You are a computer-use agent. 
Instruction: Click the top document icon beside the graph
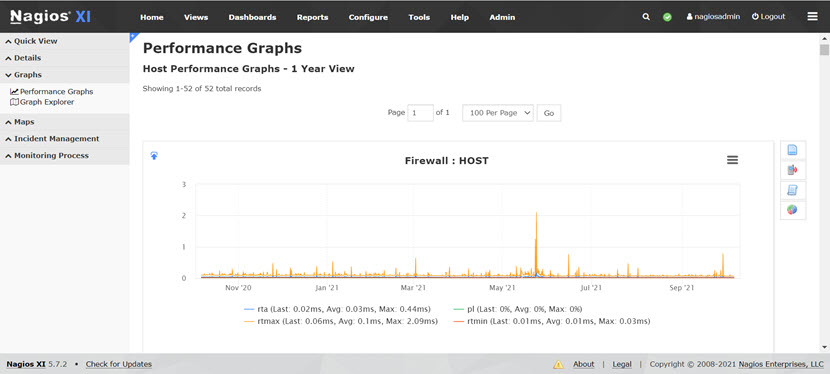[x=792, y=150]
